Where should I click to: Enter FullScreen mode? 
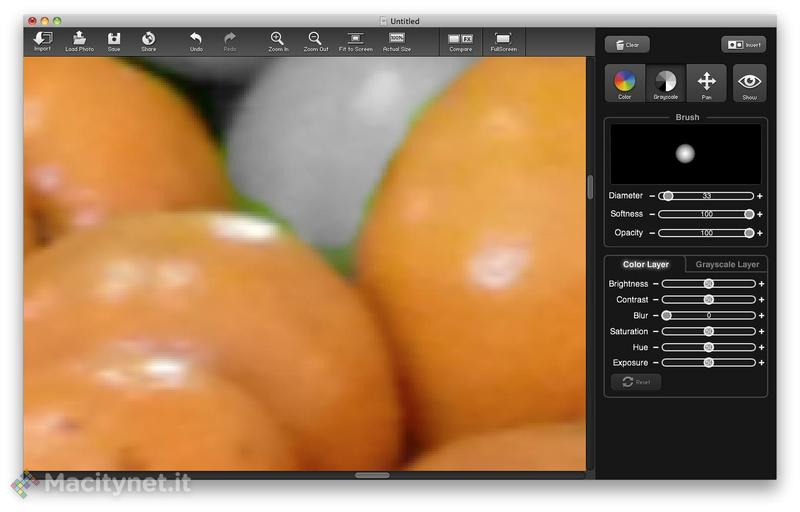point(503,40)
